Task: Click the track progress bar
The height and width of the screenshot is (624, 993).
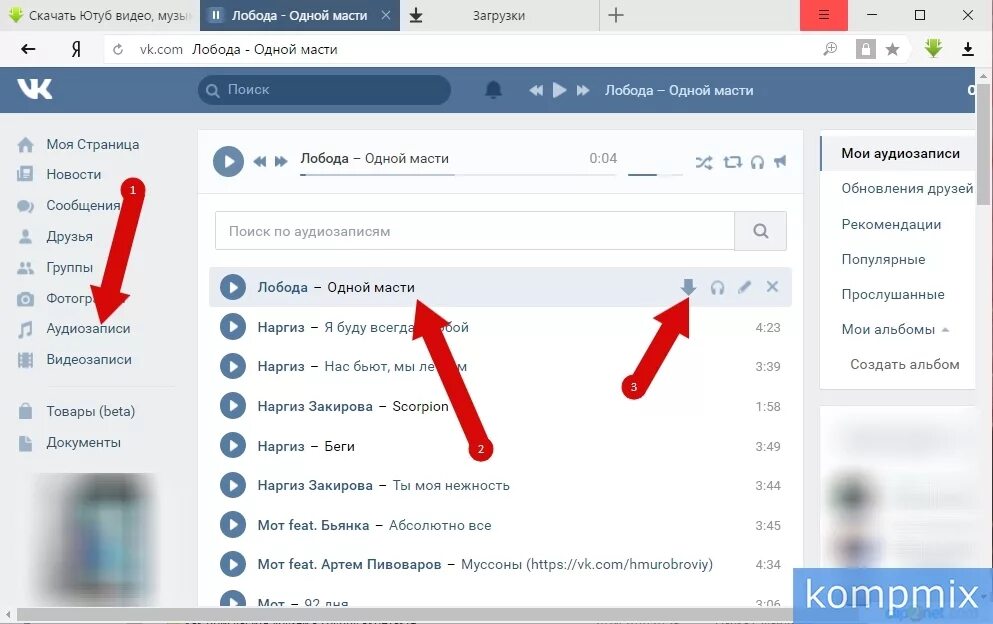Action: tap(458, 174)
